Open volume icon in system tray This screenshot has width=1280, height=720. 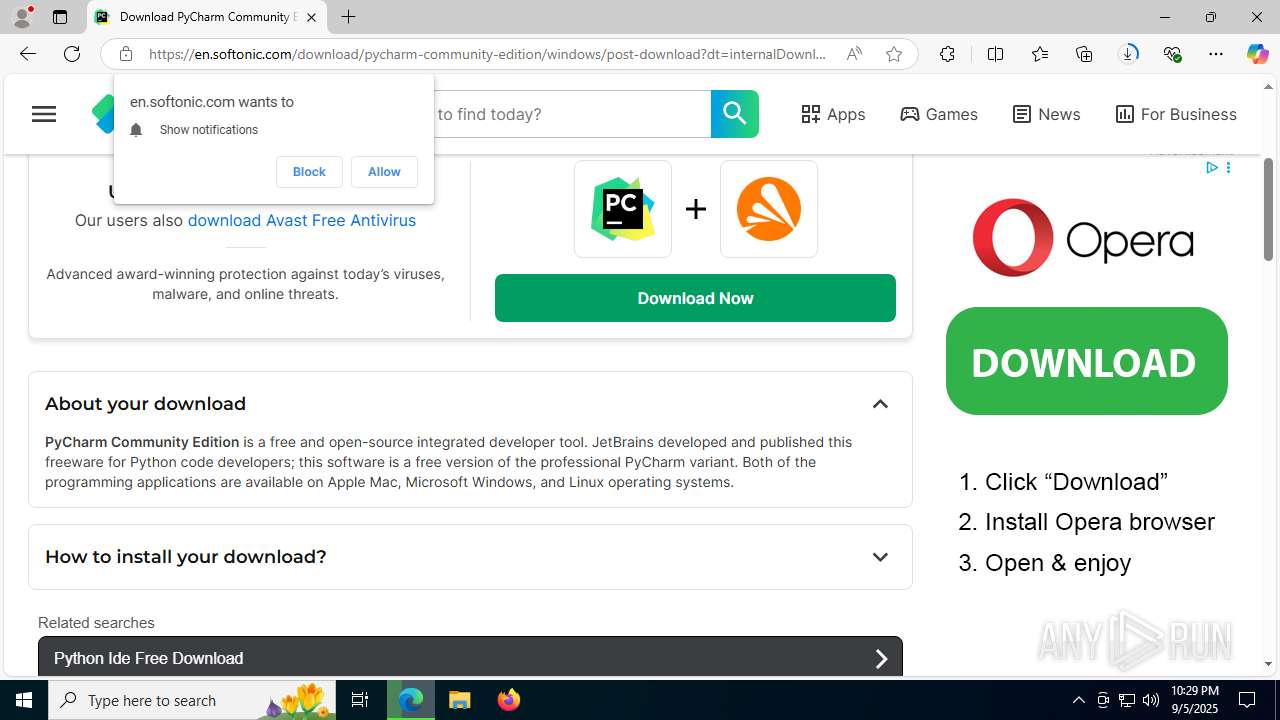(1151, 700)
